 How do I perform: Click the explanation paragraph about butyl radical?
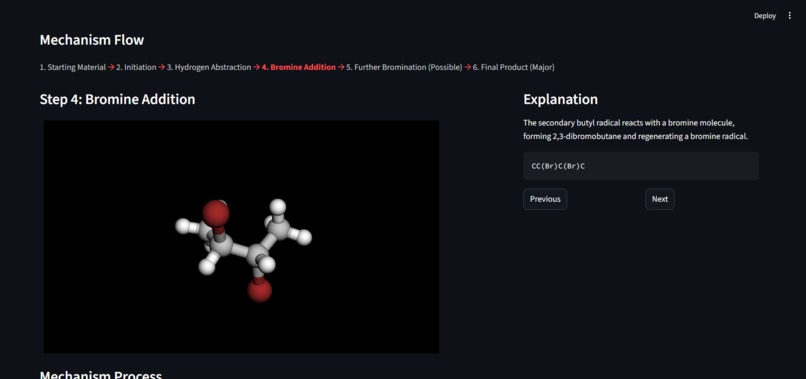point(635,130)
